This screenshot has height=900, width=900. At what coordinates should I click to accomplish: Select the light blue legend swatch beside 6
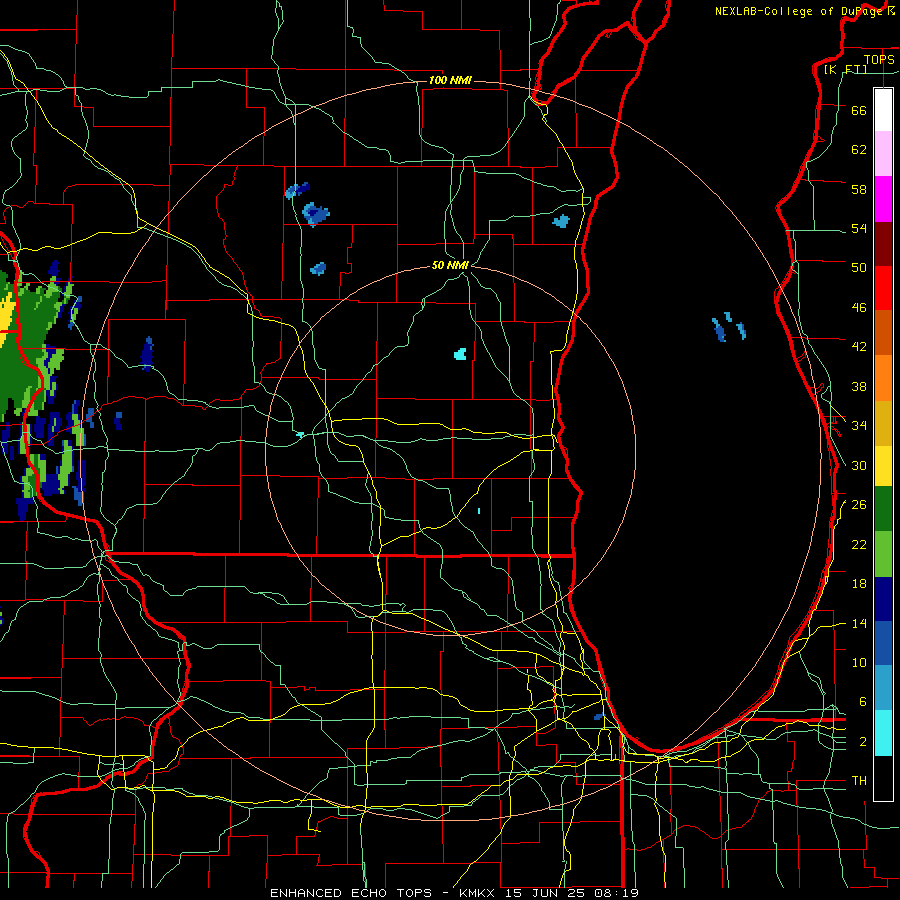point(883,688)
